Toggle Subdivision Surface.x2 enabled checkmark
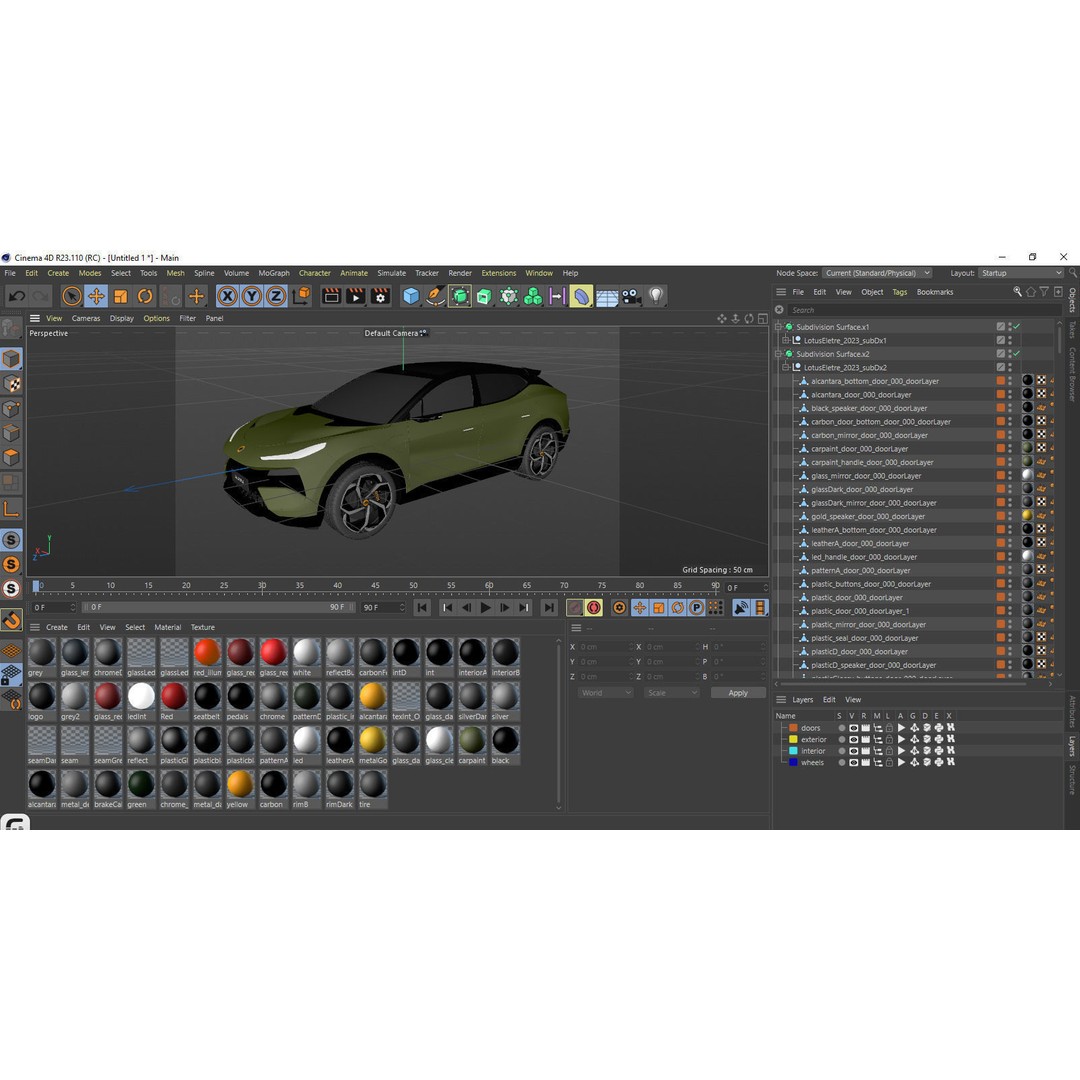Image resolution: width=1080 pixels, height=1080 pixels. (x=1017, y=353)
